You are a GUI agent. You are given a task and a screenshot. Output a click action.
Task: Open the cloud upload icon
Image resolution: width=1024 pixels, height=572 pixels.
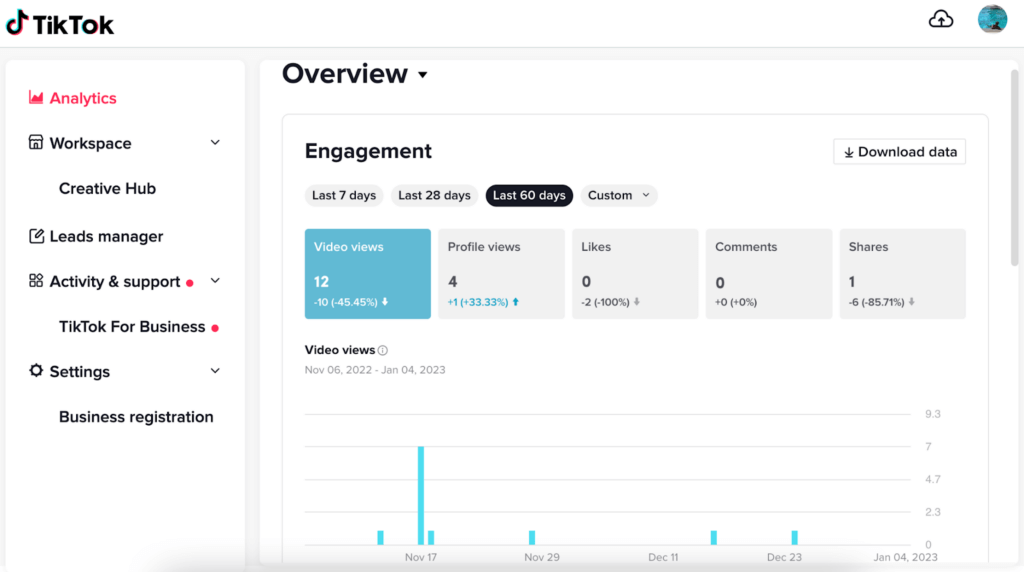940,19
